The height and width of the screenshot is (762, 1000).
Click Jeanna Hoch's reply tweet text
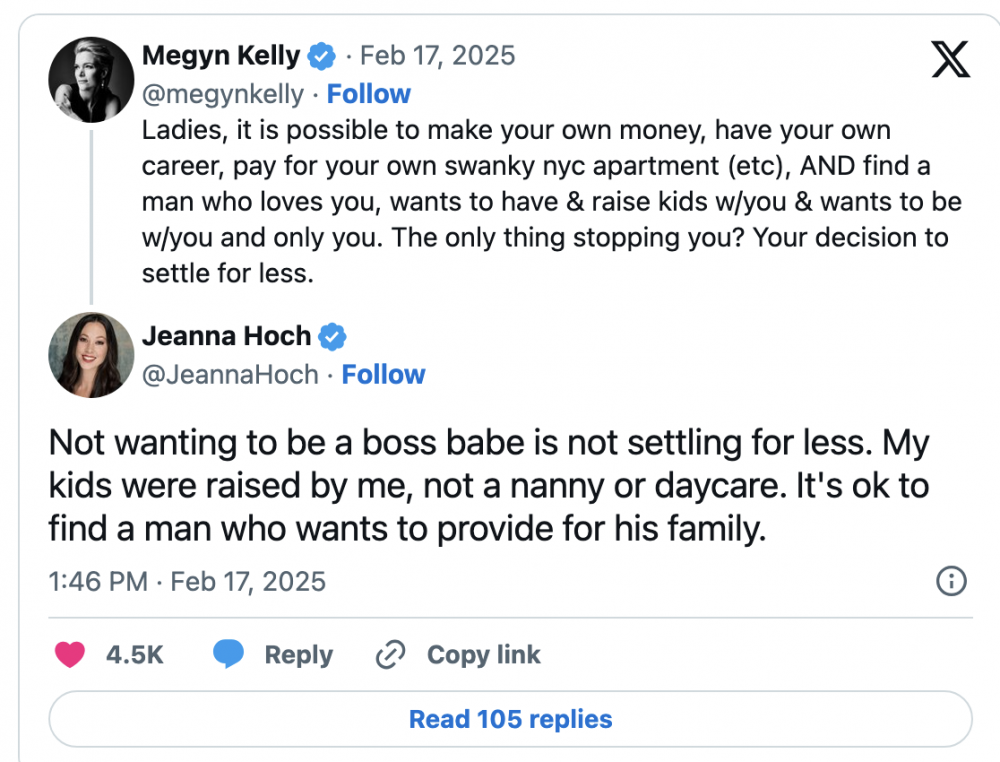click(488, 486)
